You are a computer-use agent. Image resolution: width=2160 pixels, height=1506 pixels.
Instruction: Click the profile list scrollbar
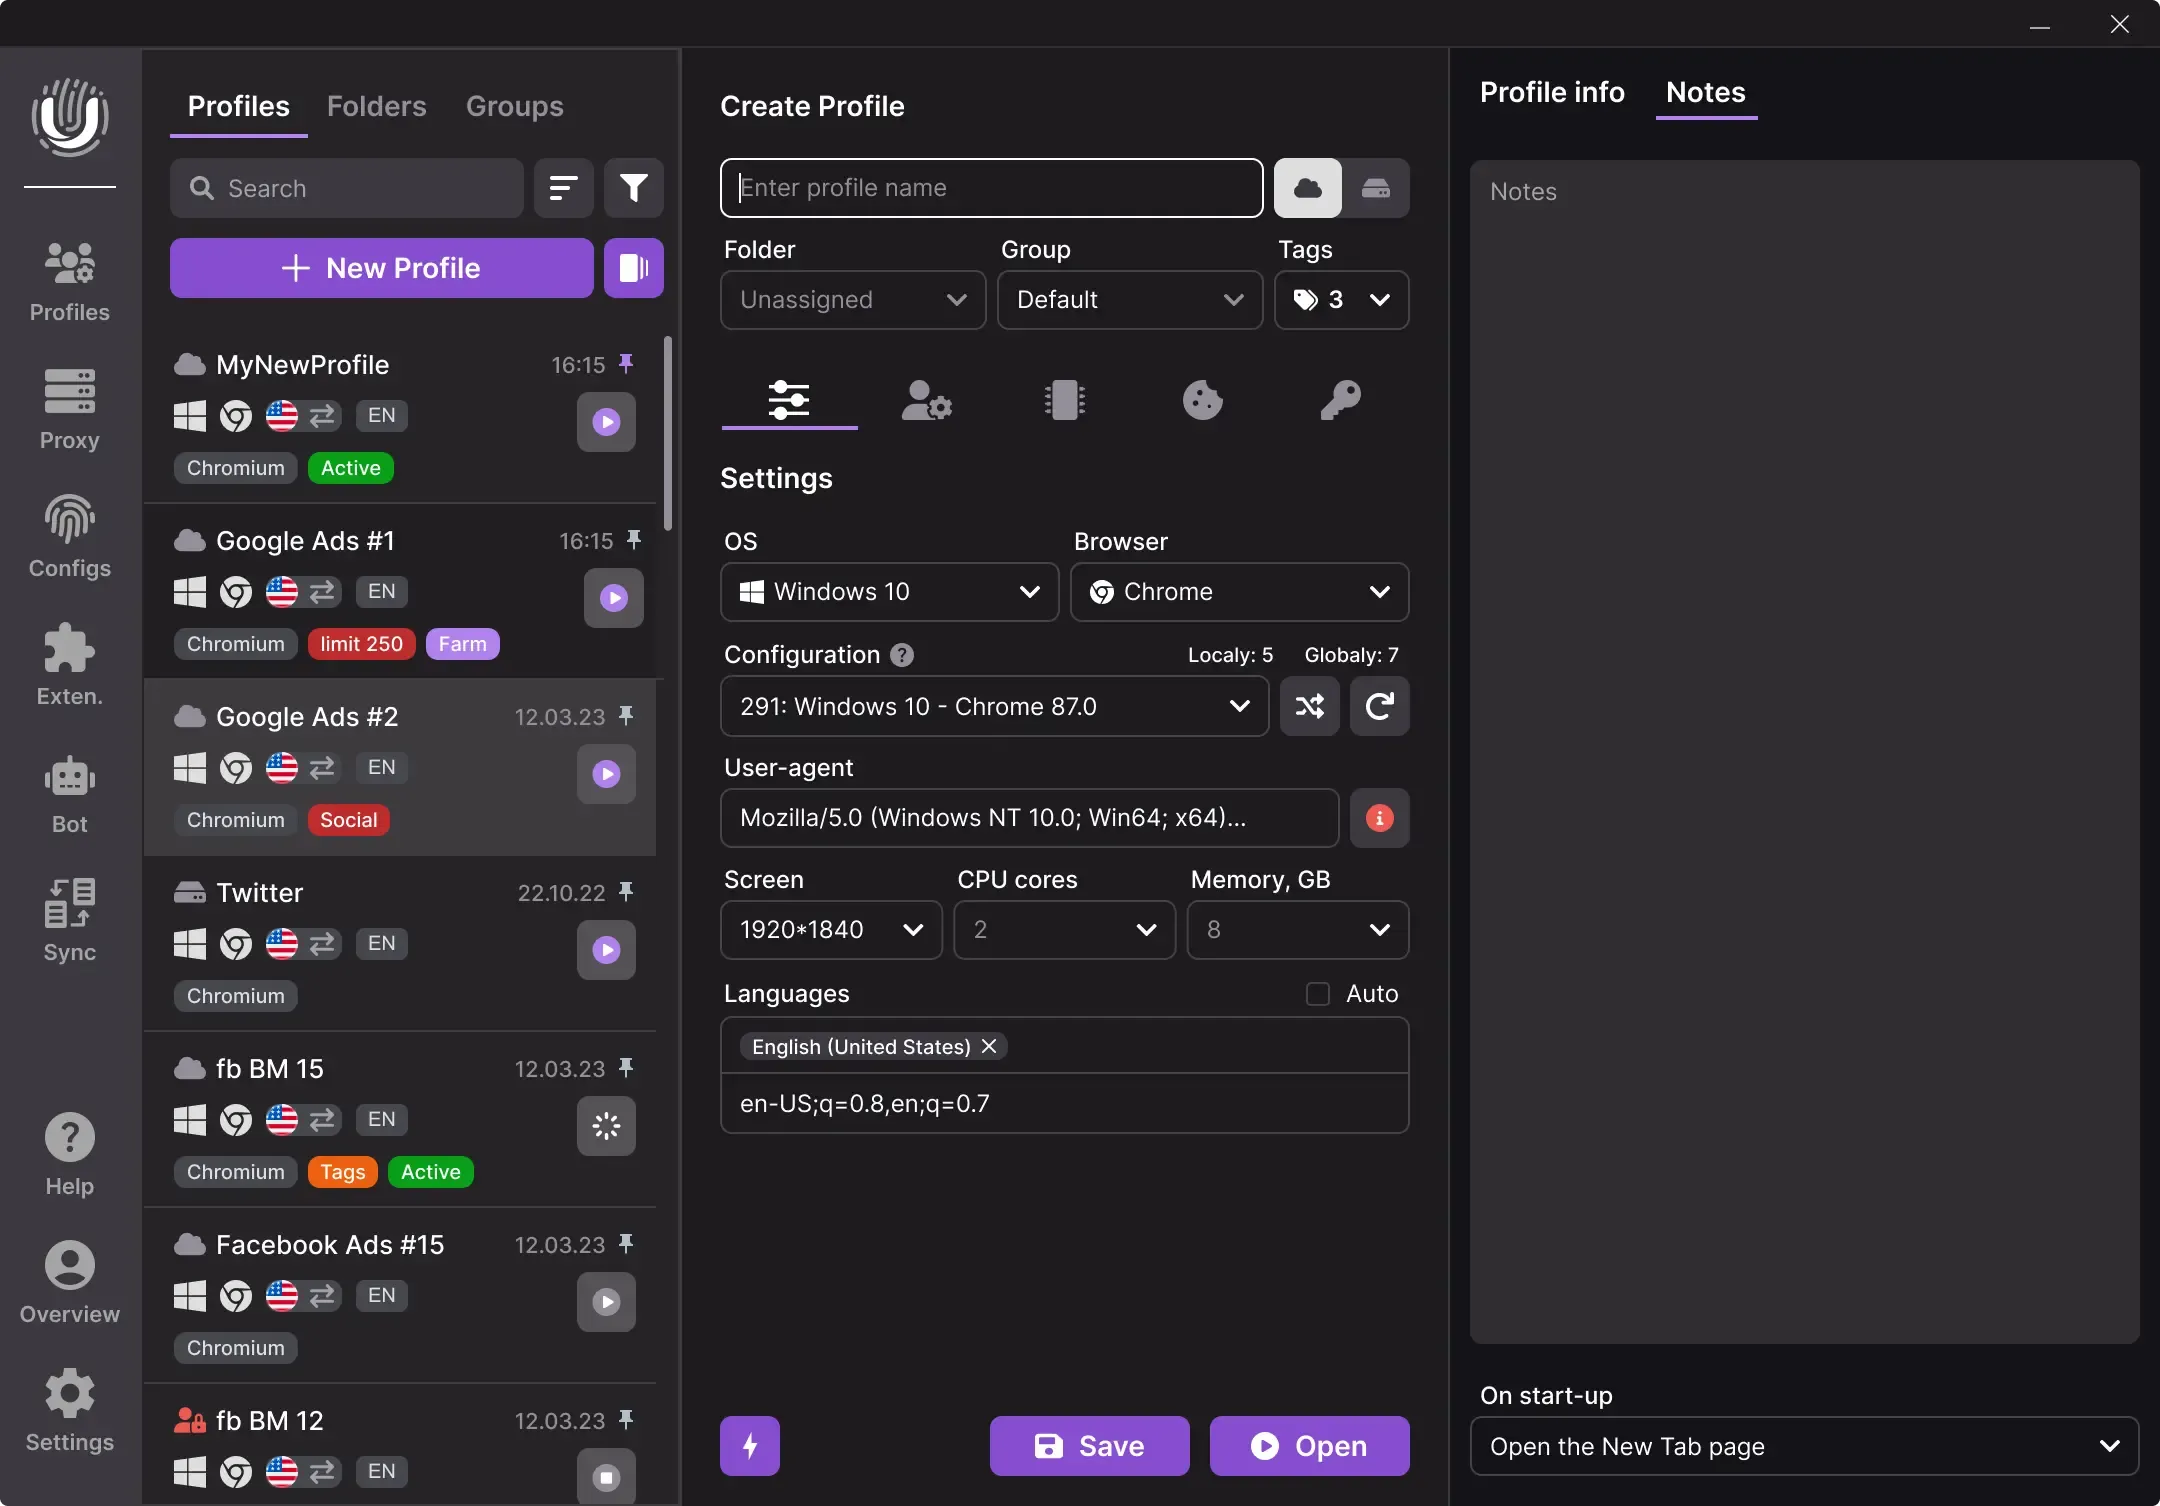click(x=668, y=433)
